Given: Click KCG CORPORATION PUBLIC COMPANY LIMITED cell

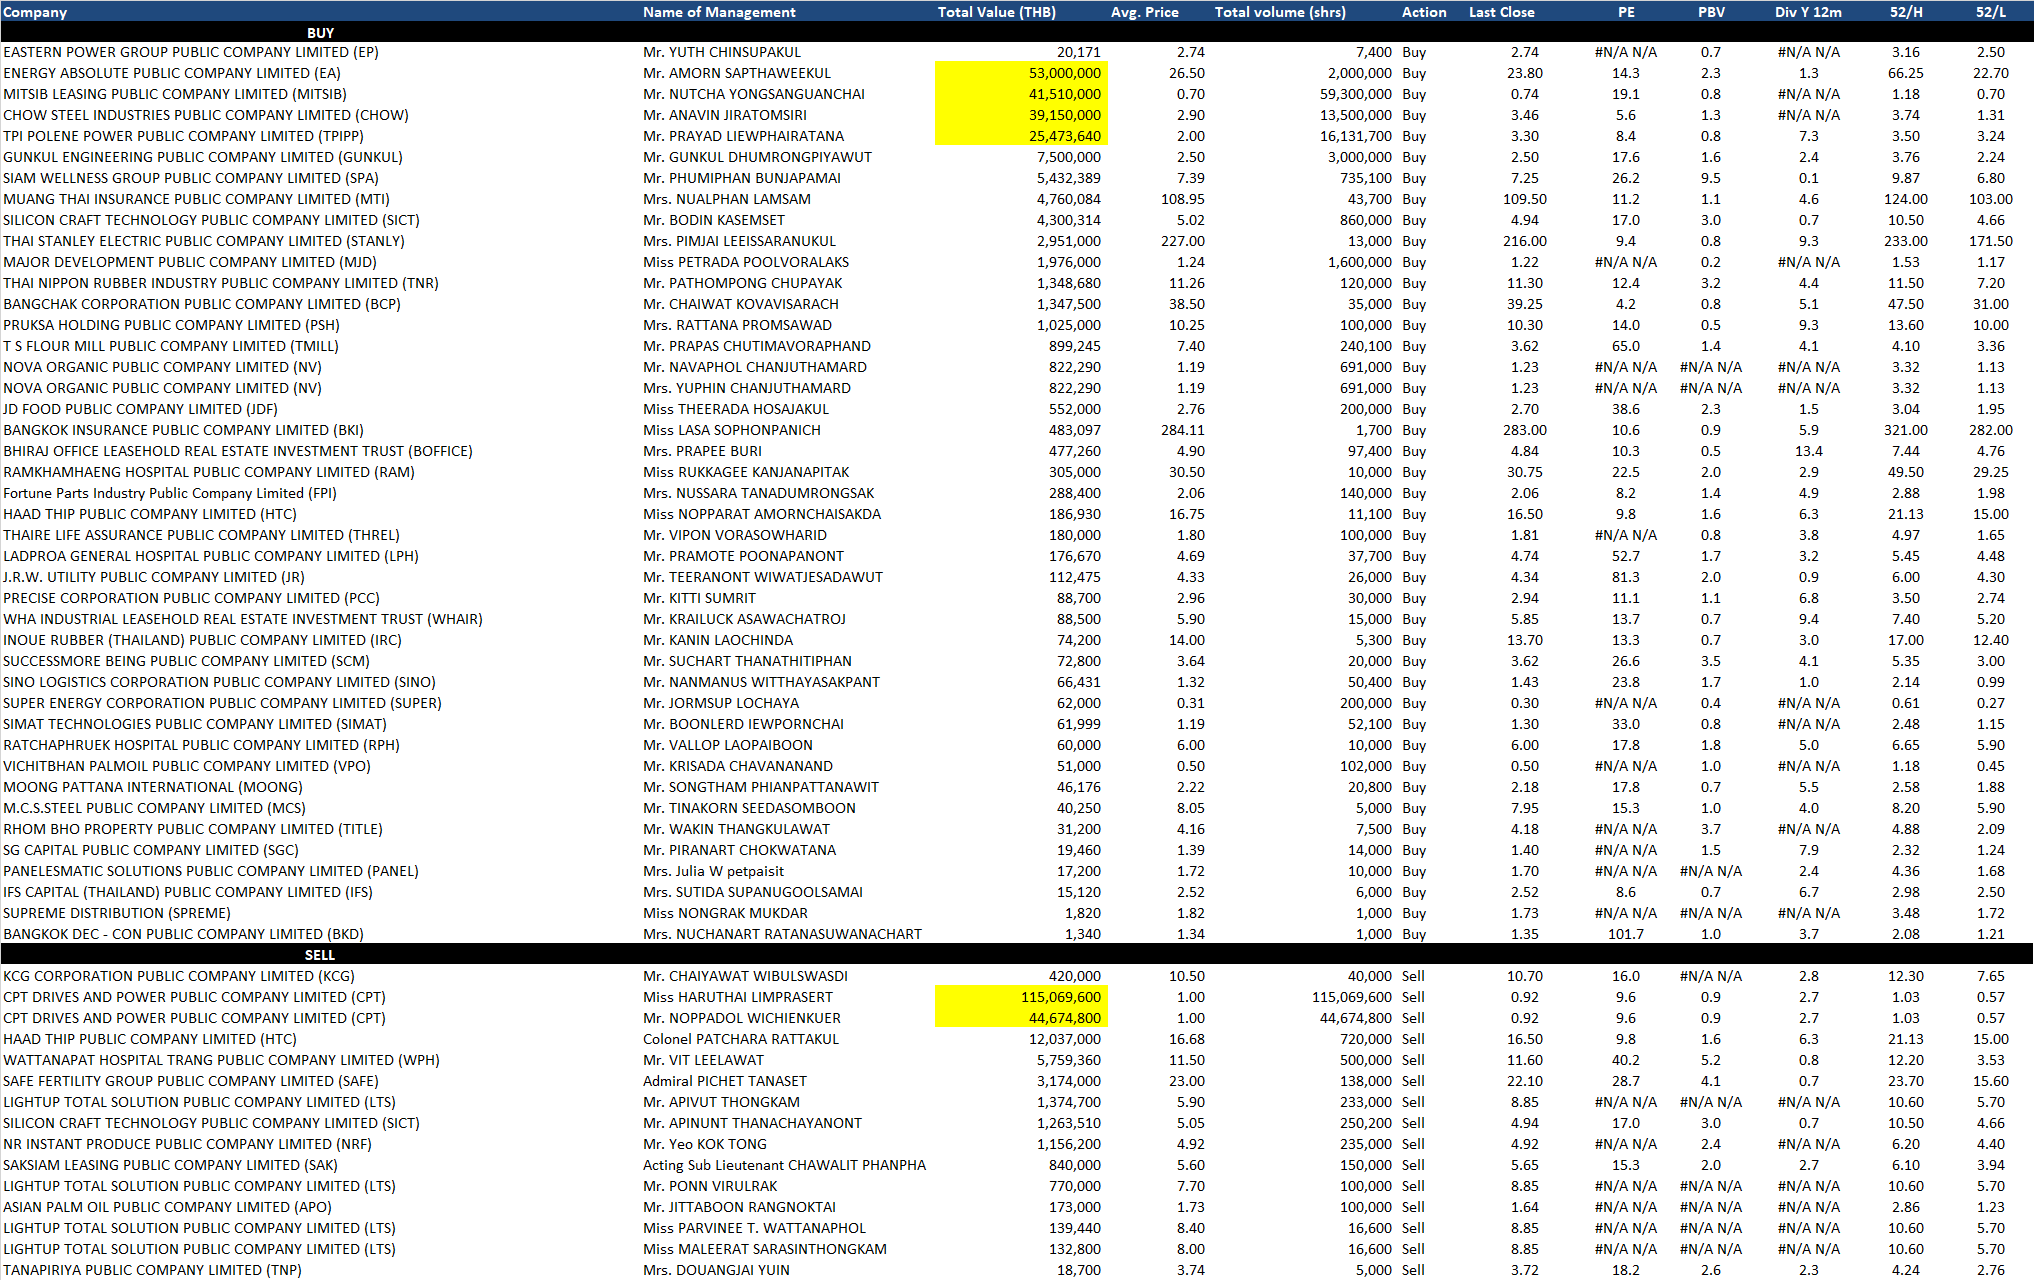Looking at the screenshot, I should 179,976.
